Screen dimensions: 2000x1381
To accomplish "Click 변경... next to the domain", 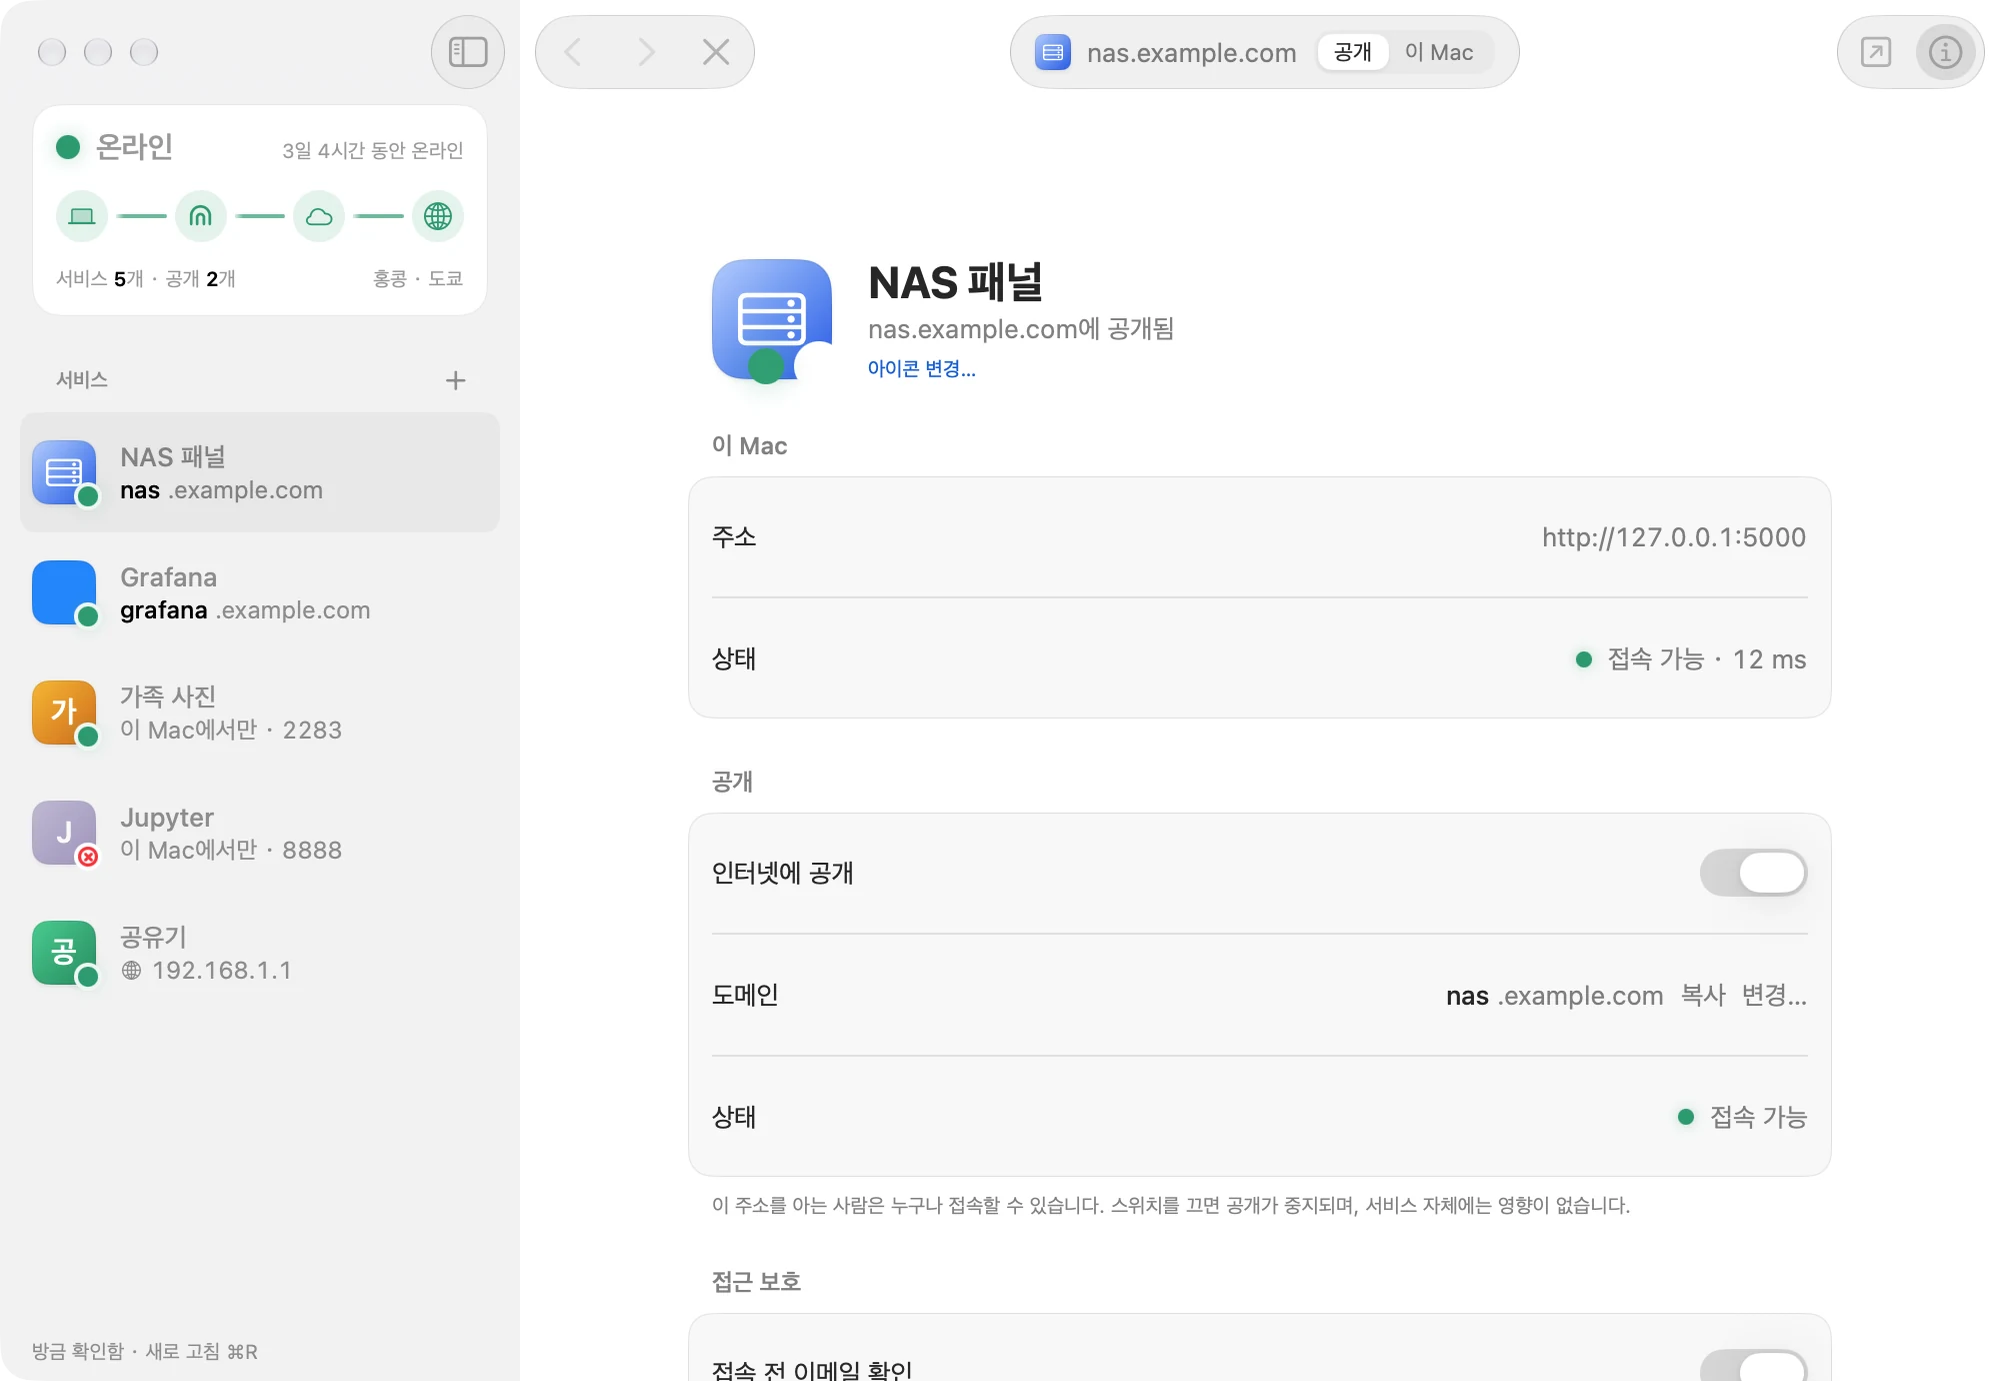I will coord(1774,995).
